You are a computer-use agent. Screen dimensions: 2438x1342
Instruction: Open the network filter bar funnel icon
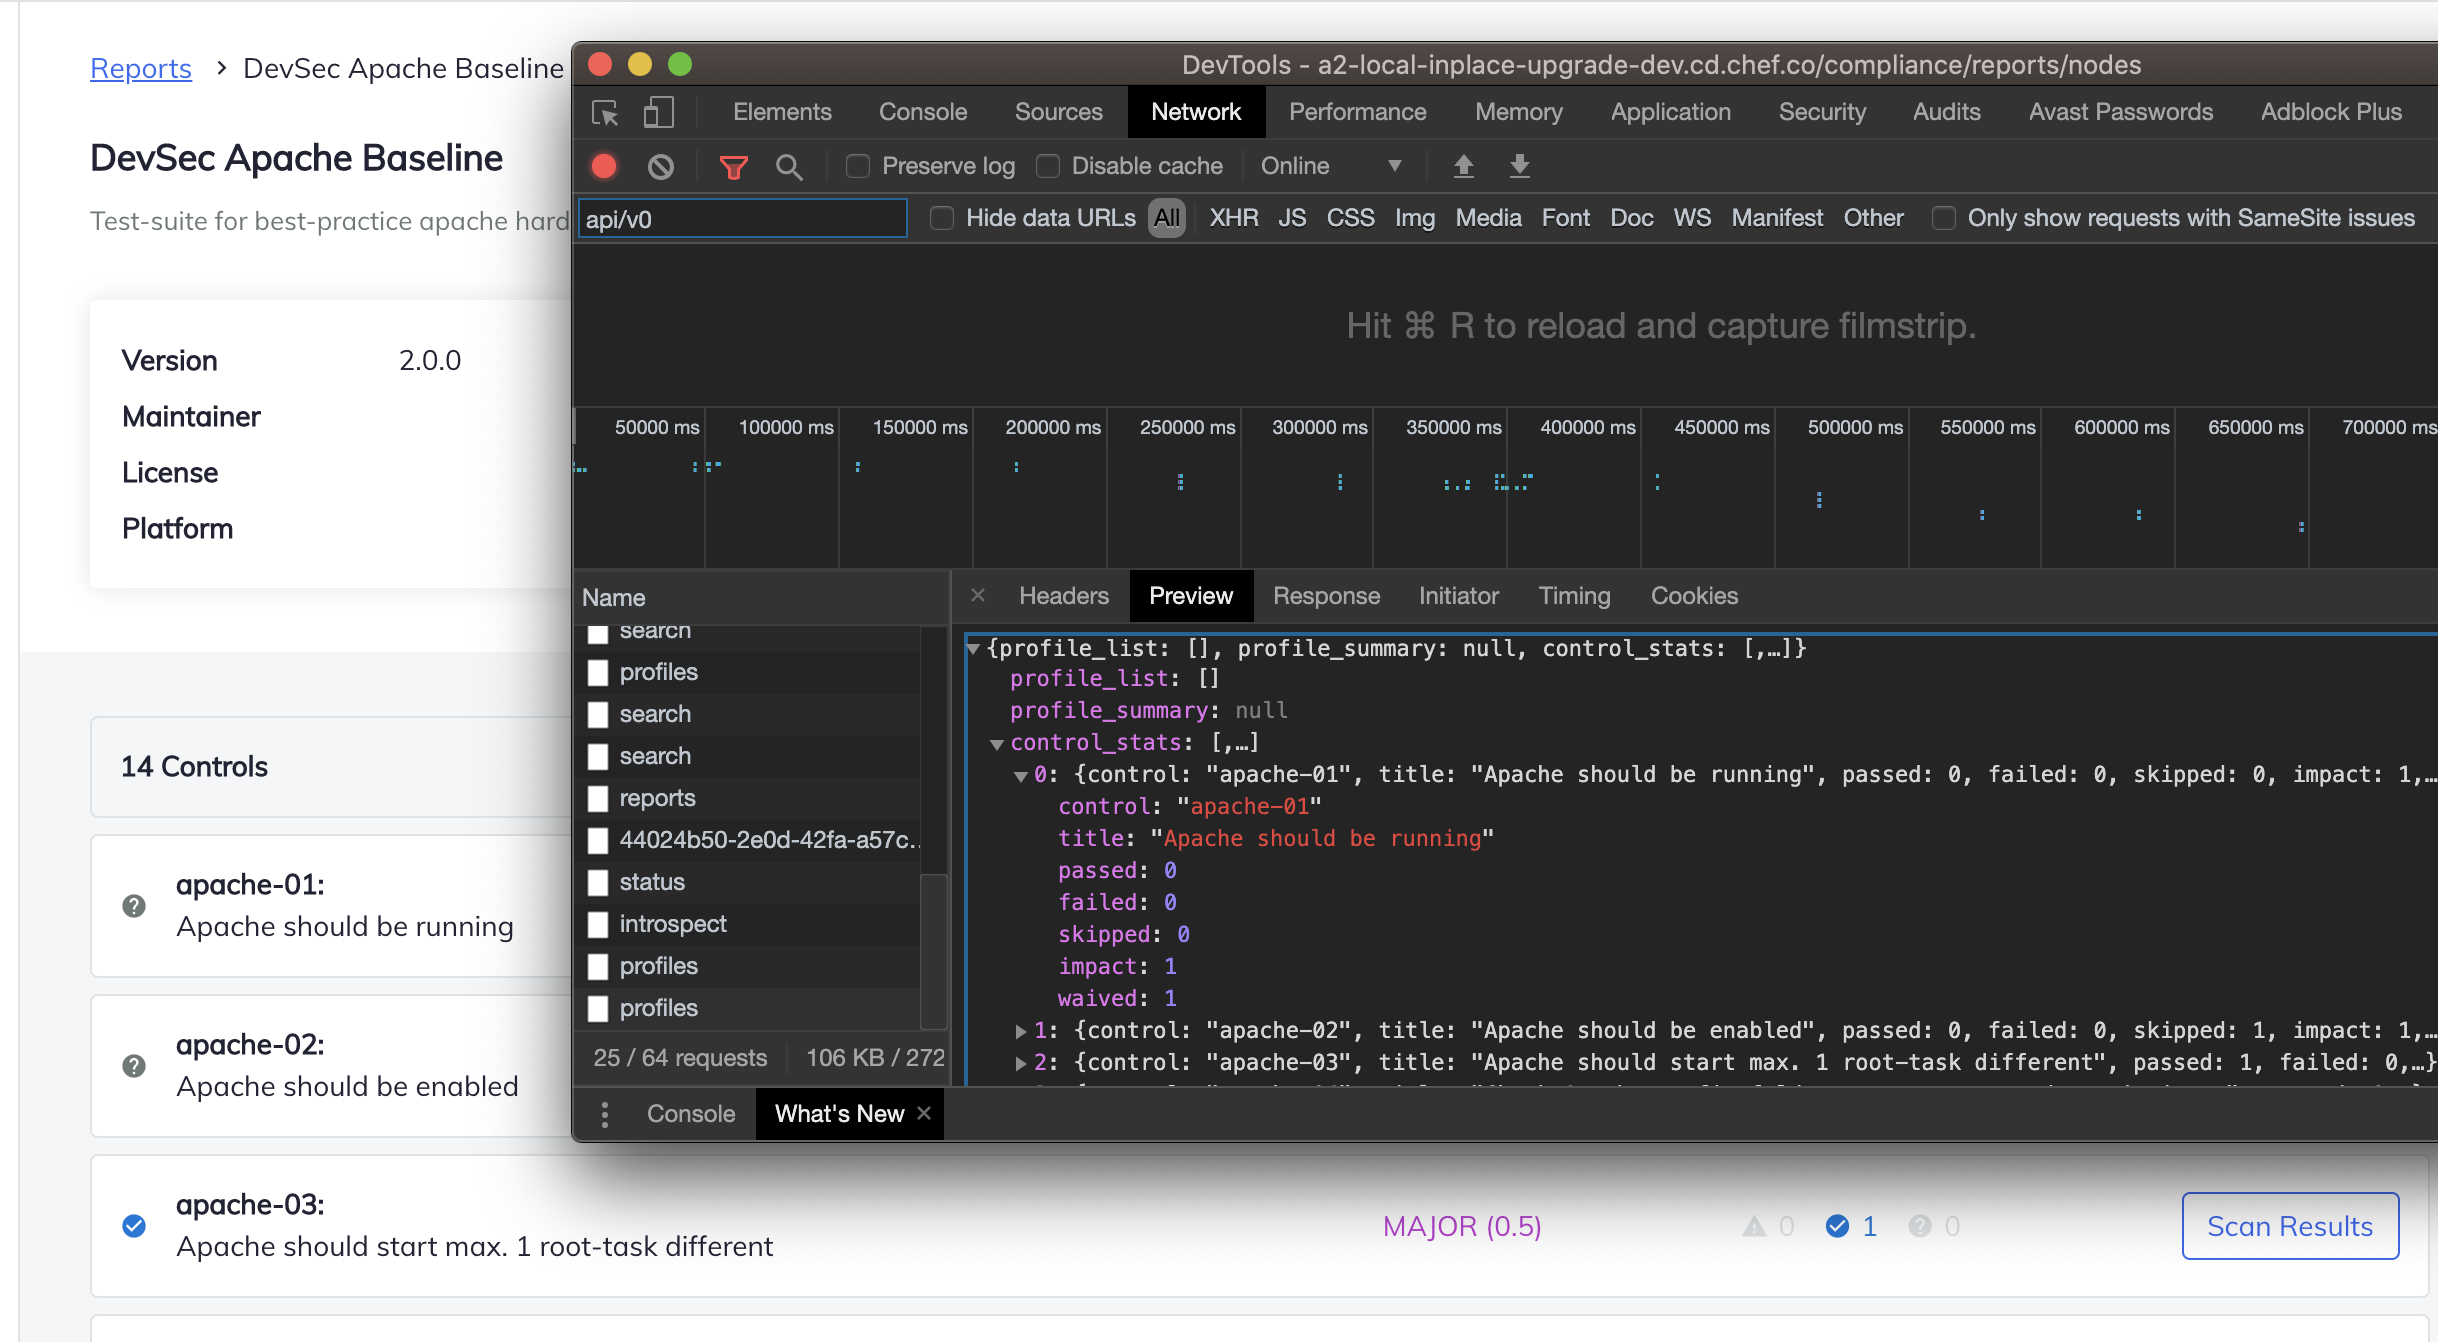pyautogui.click(x=735, y=166)
